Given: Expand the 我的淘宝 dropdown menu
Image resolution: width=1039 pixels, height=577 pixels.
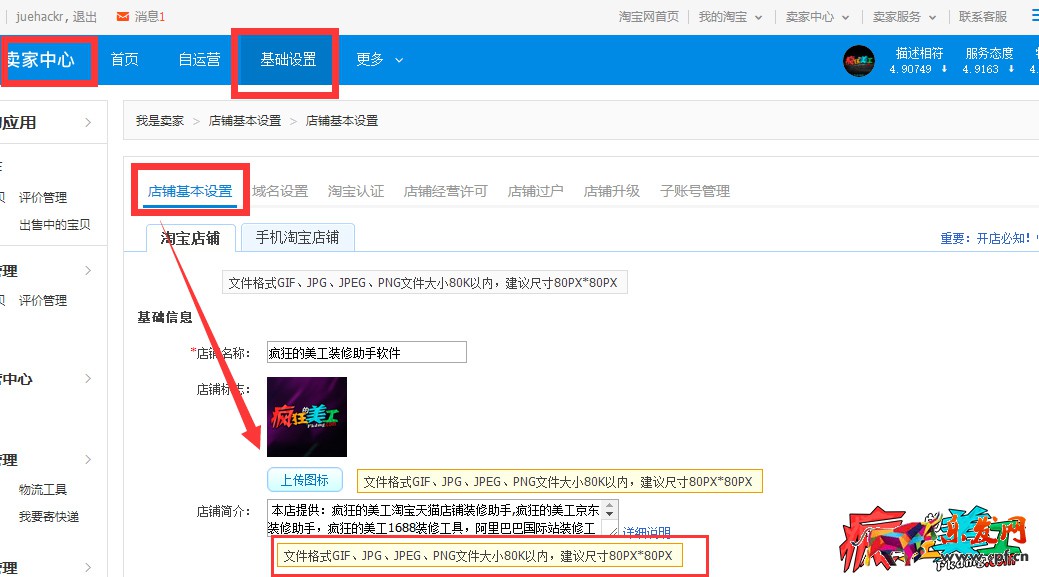Looking at the screenshot, I should (730, 17).
